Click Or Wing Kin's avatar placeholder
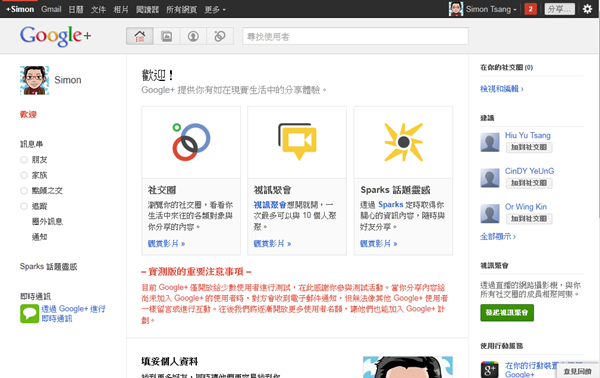The image size is (600, 378). point(490,213)
